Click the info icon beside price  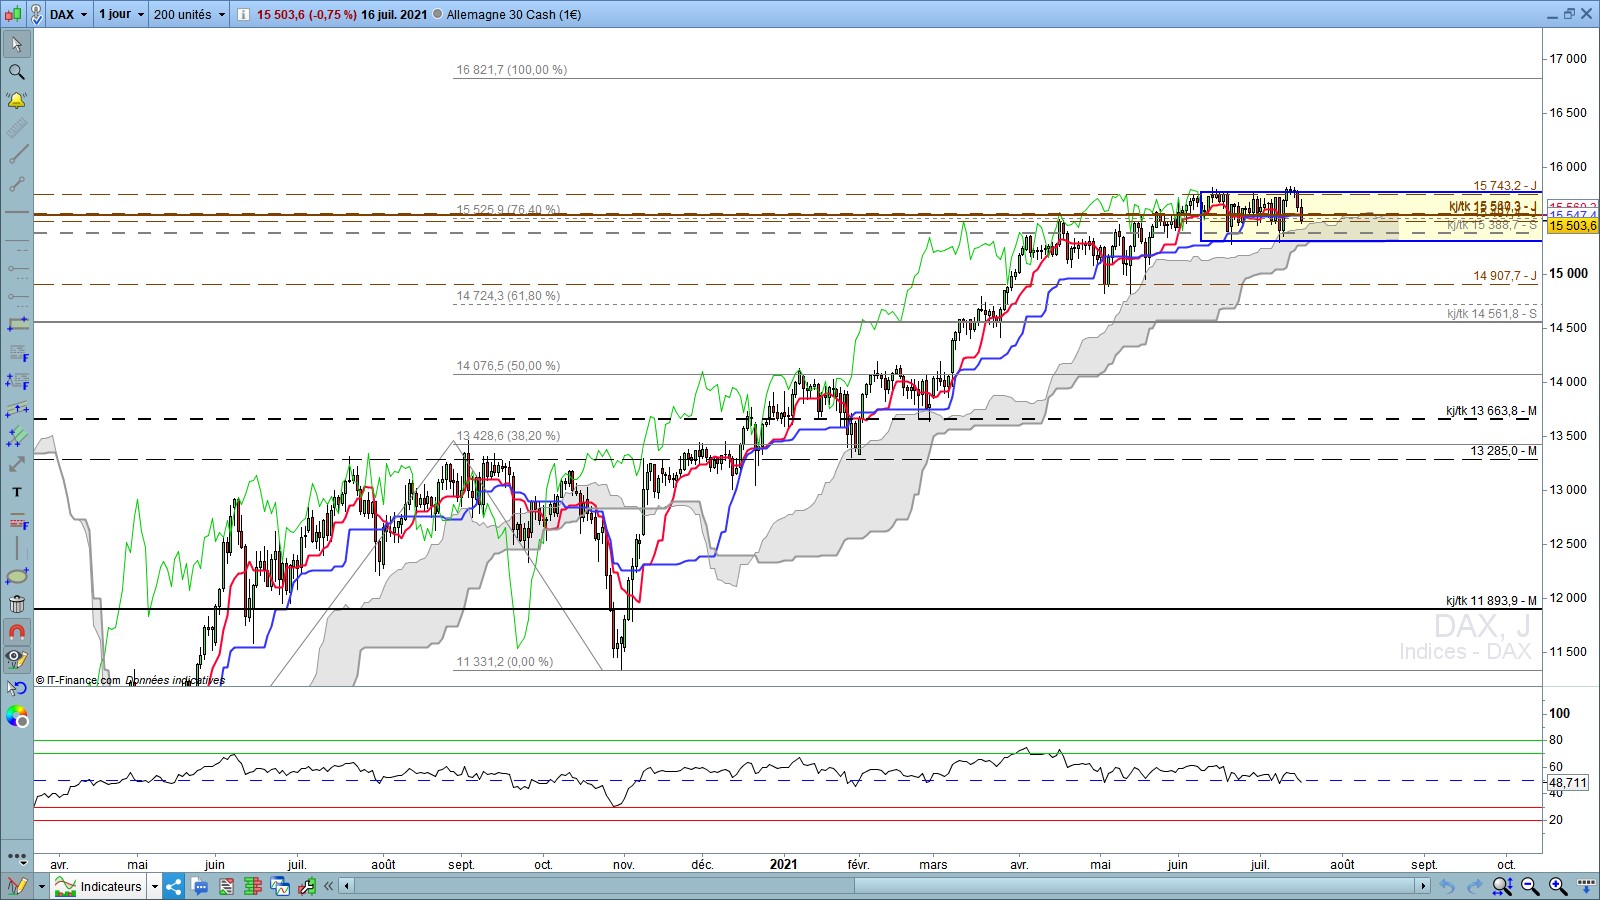click(243, 14)
